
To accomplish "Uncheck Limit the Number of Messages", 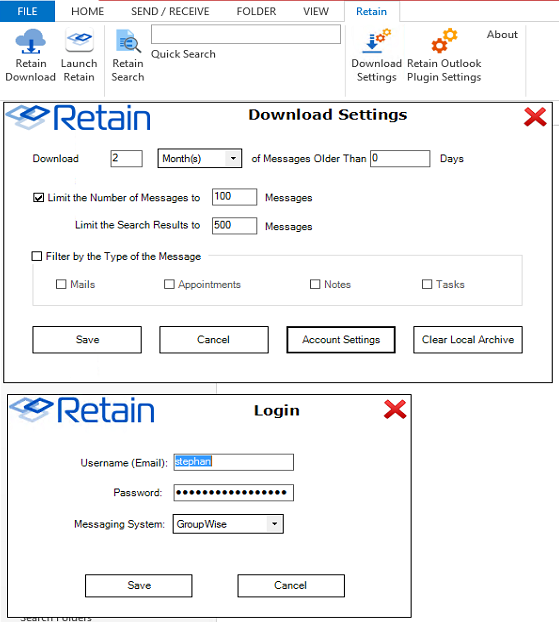I will click(x=38, y=198).
